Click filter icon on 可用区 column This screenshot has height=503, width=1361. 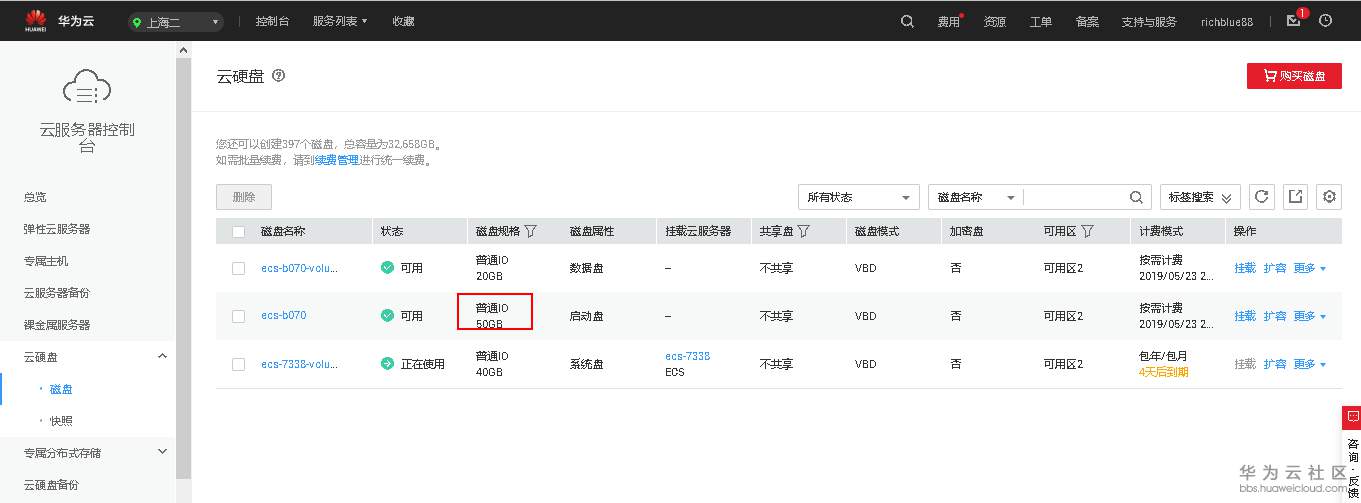click(1087, 231)
